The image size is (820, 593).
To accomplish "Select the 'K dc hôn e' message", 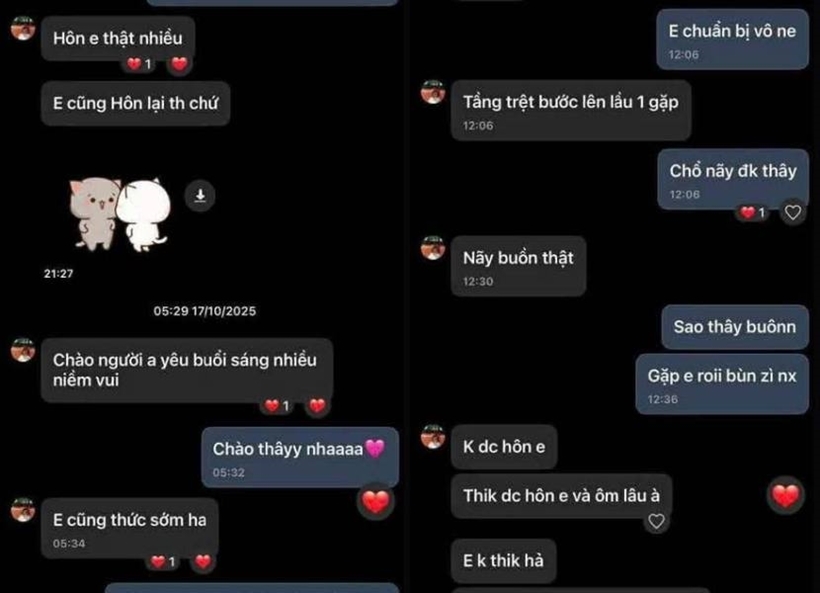I will (504, 447).
